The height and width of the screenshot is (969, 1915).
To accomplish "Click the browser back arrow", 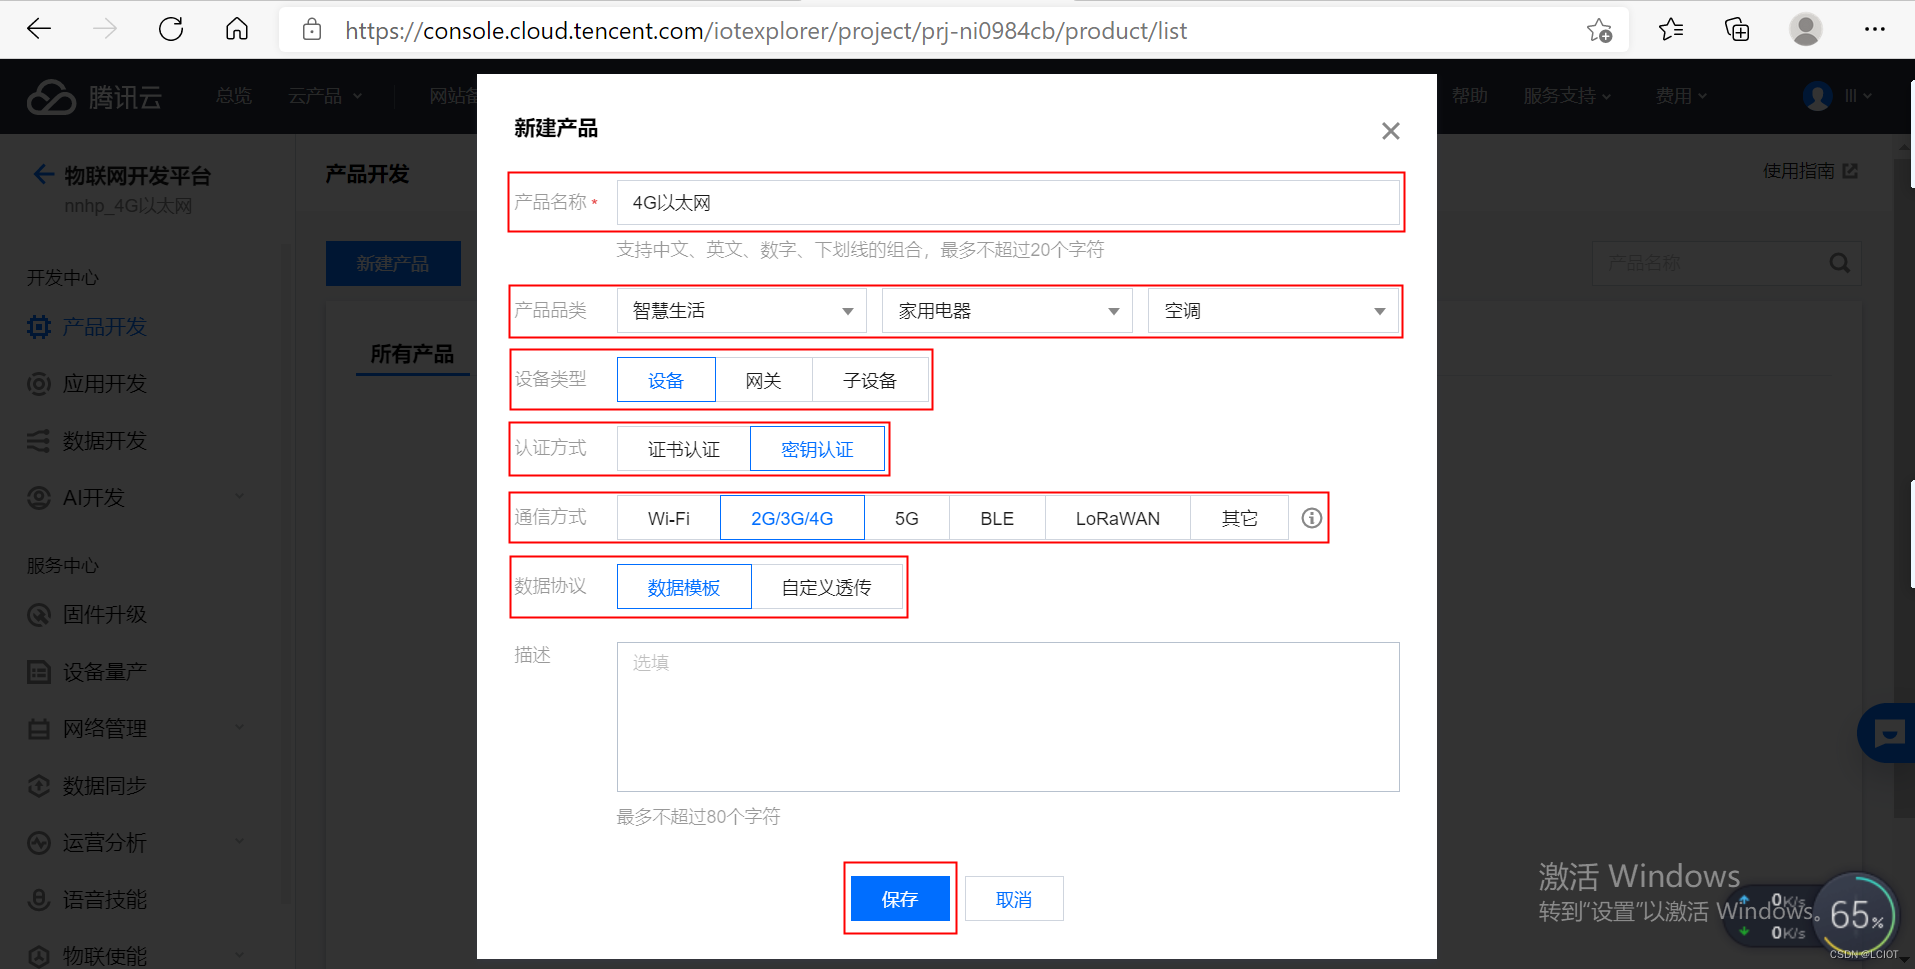I will pyautogui.click(x=39, y=29).
